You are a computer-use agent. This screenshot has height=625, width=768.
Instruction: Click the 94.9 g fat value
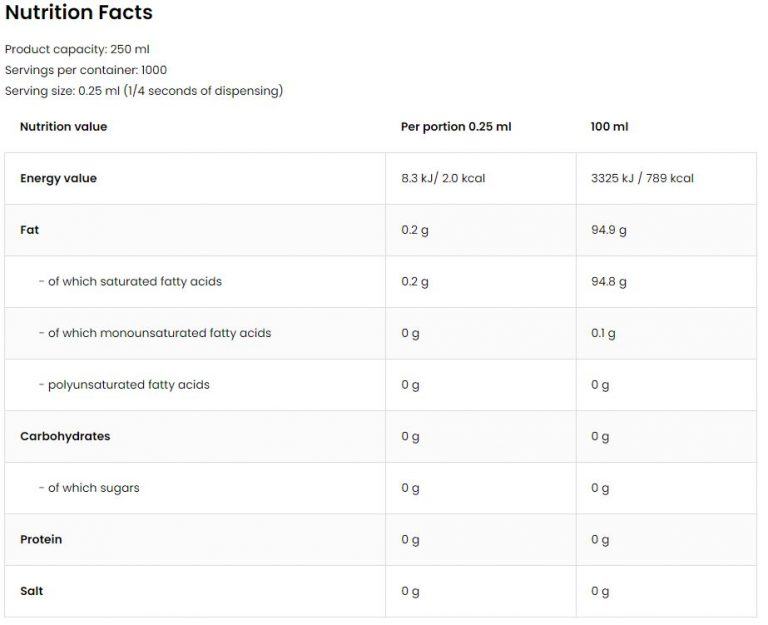[x=609, y=230]
